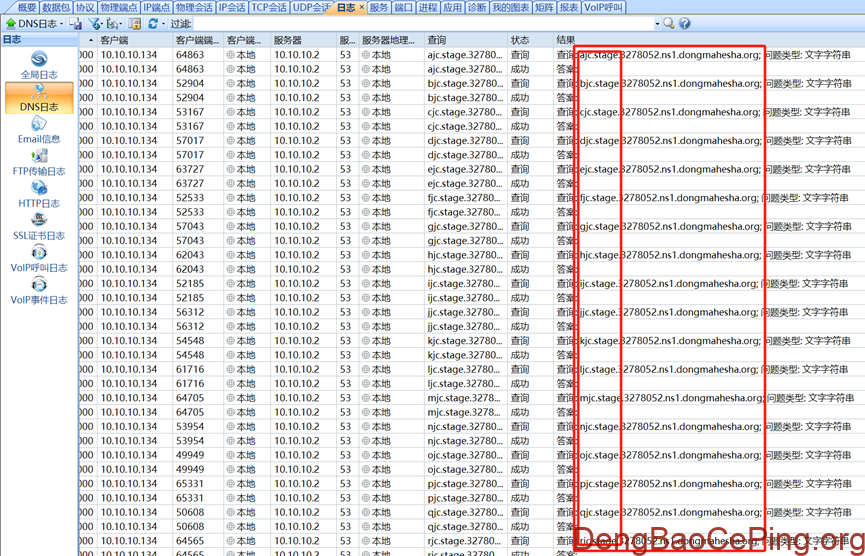This screenshot has width=865, height=556.
Task: Select the Email信息 log icon
Action: pyautogui.click(x=40, y=130)
